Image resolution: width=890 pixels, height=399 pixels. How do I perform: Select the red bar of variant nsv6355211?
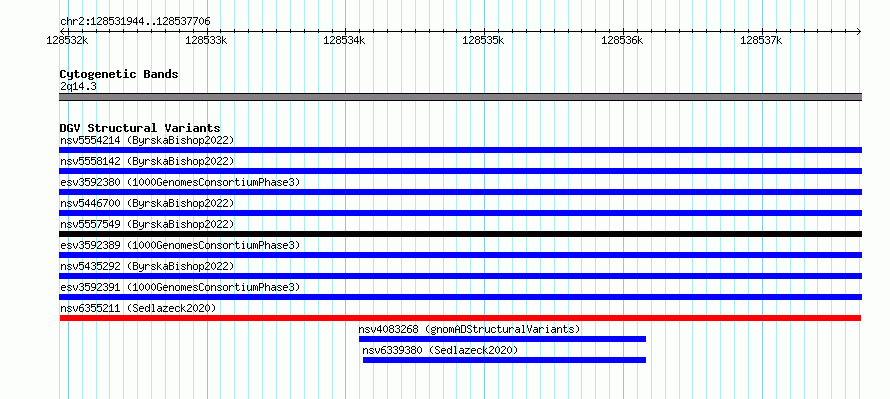point(460,318)
